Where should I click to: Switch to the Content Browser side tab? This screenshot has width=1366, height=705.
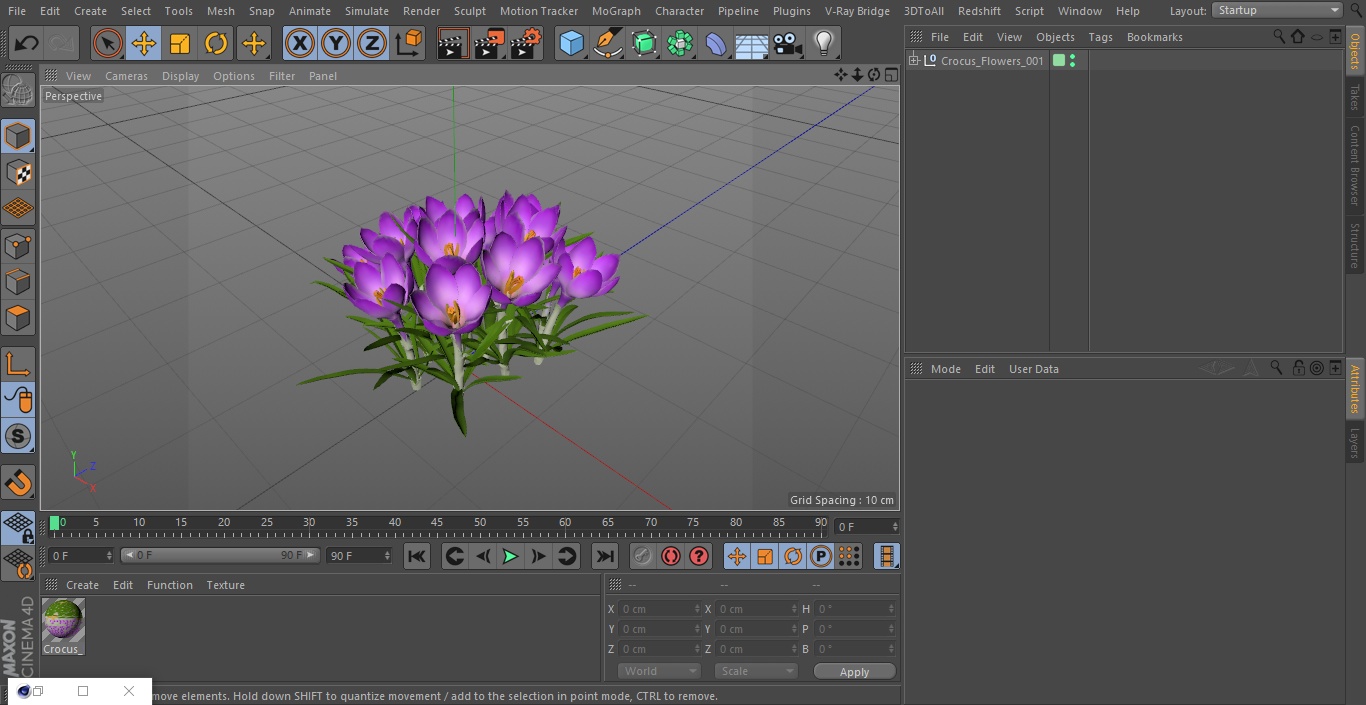pos(1355,166)
